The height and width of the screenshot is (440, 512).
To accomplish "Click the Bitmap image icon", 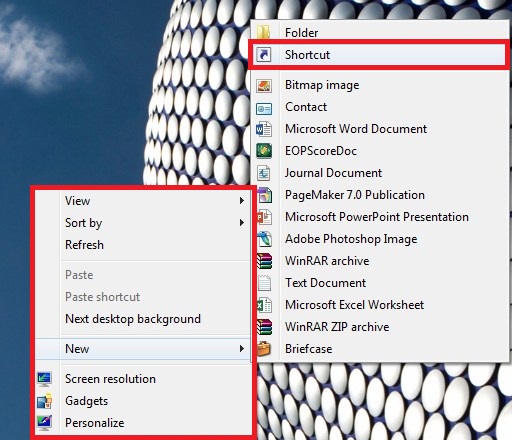I will point(264,85).
